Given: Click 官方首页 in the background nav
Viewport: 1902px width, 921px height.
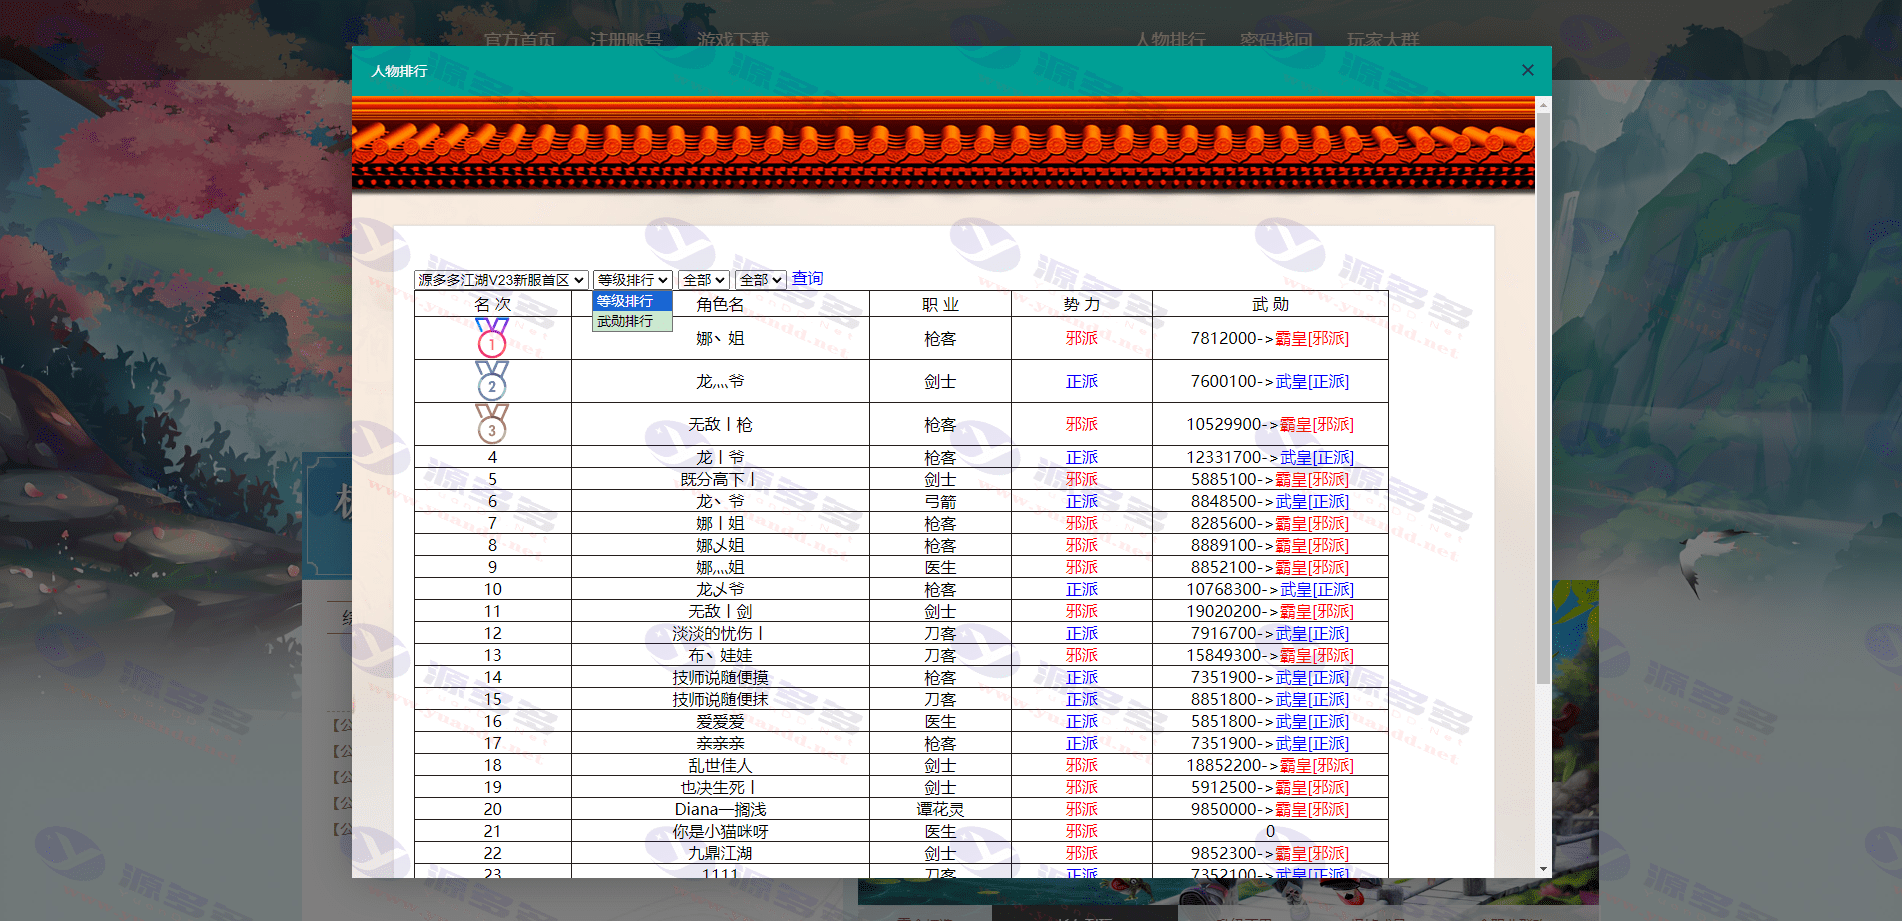Looking at the screenshot, I should [x=519, y=40].
